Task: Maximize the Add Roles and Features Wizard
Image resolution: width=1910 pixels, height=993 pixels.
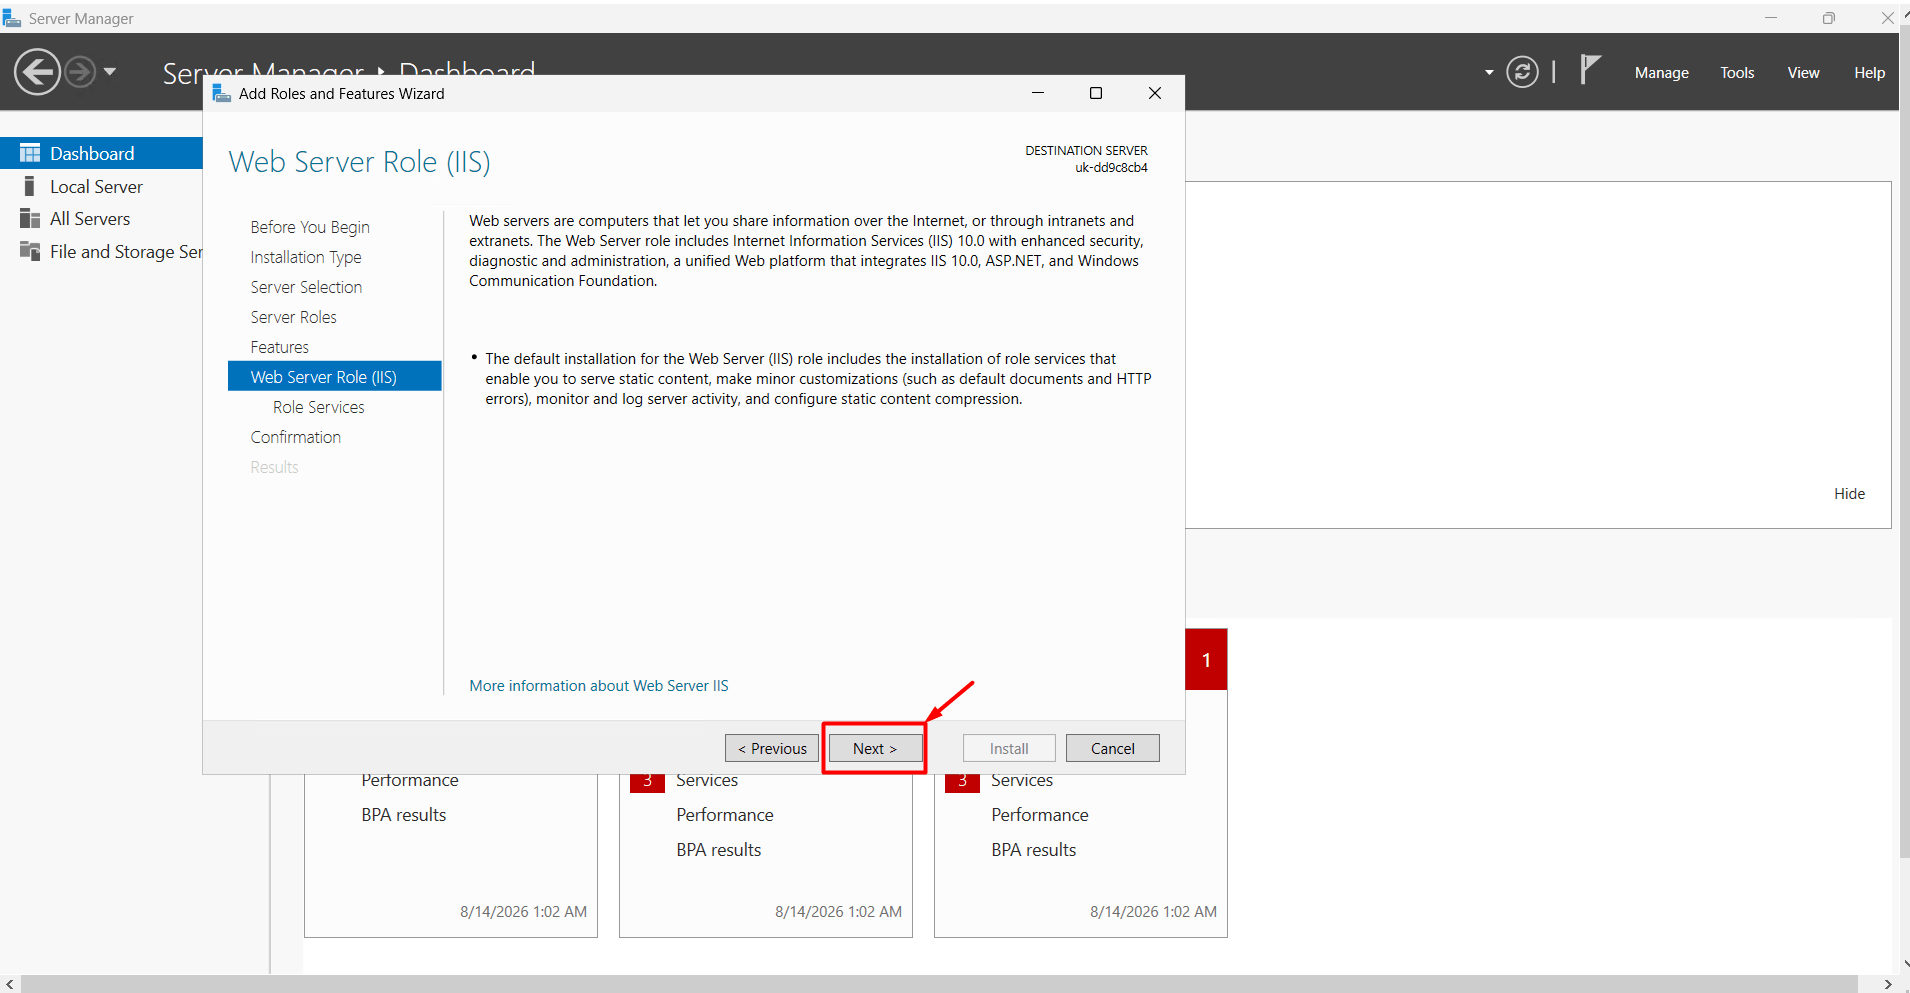Action: coord(1096,93)
